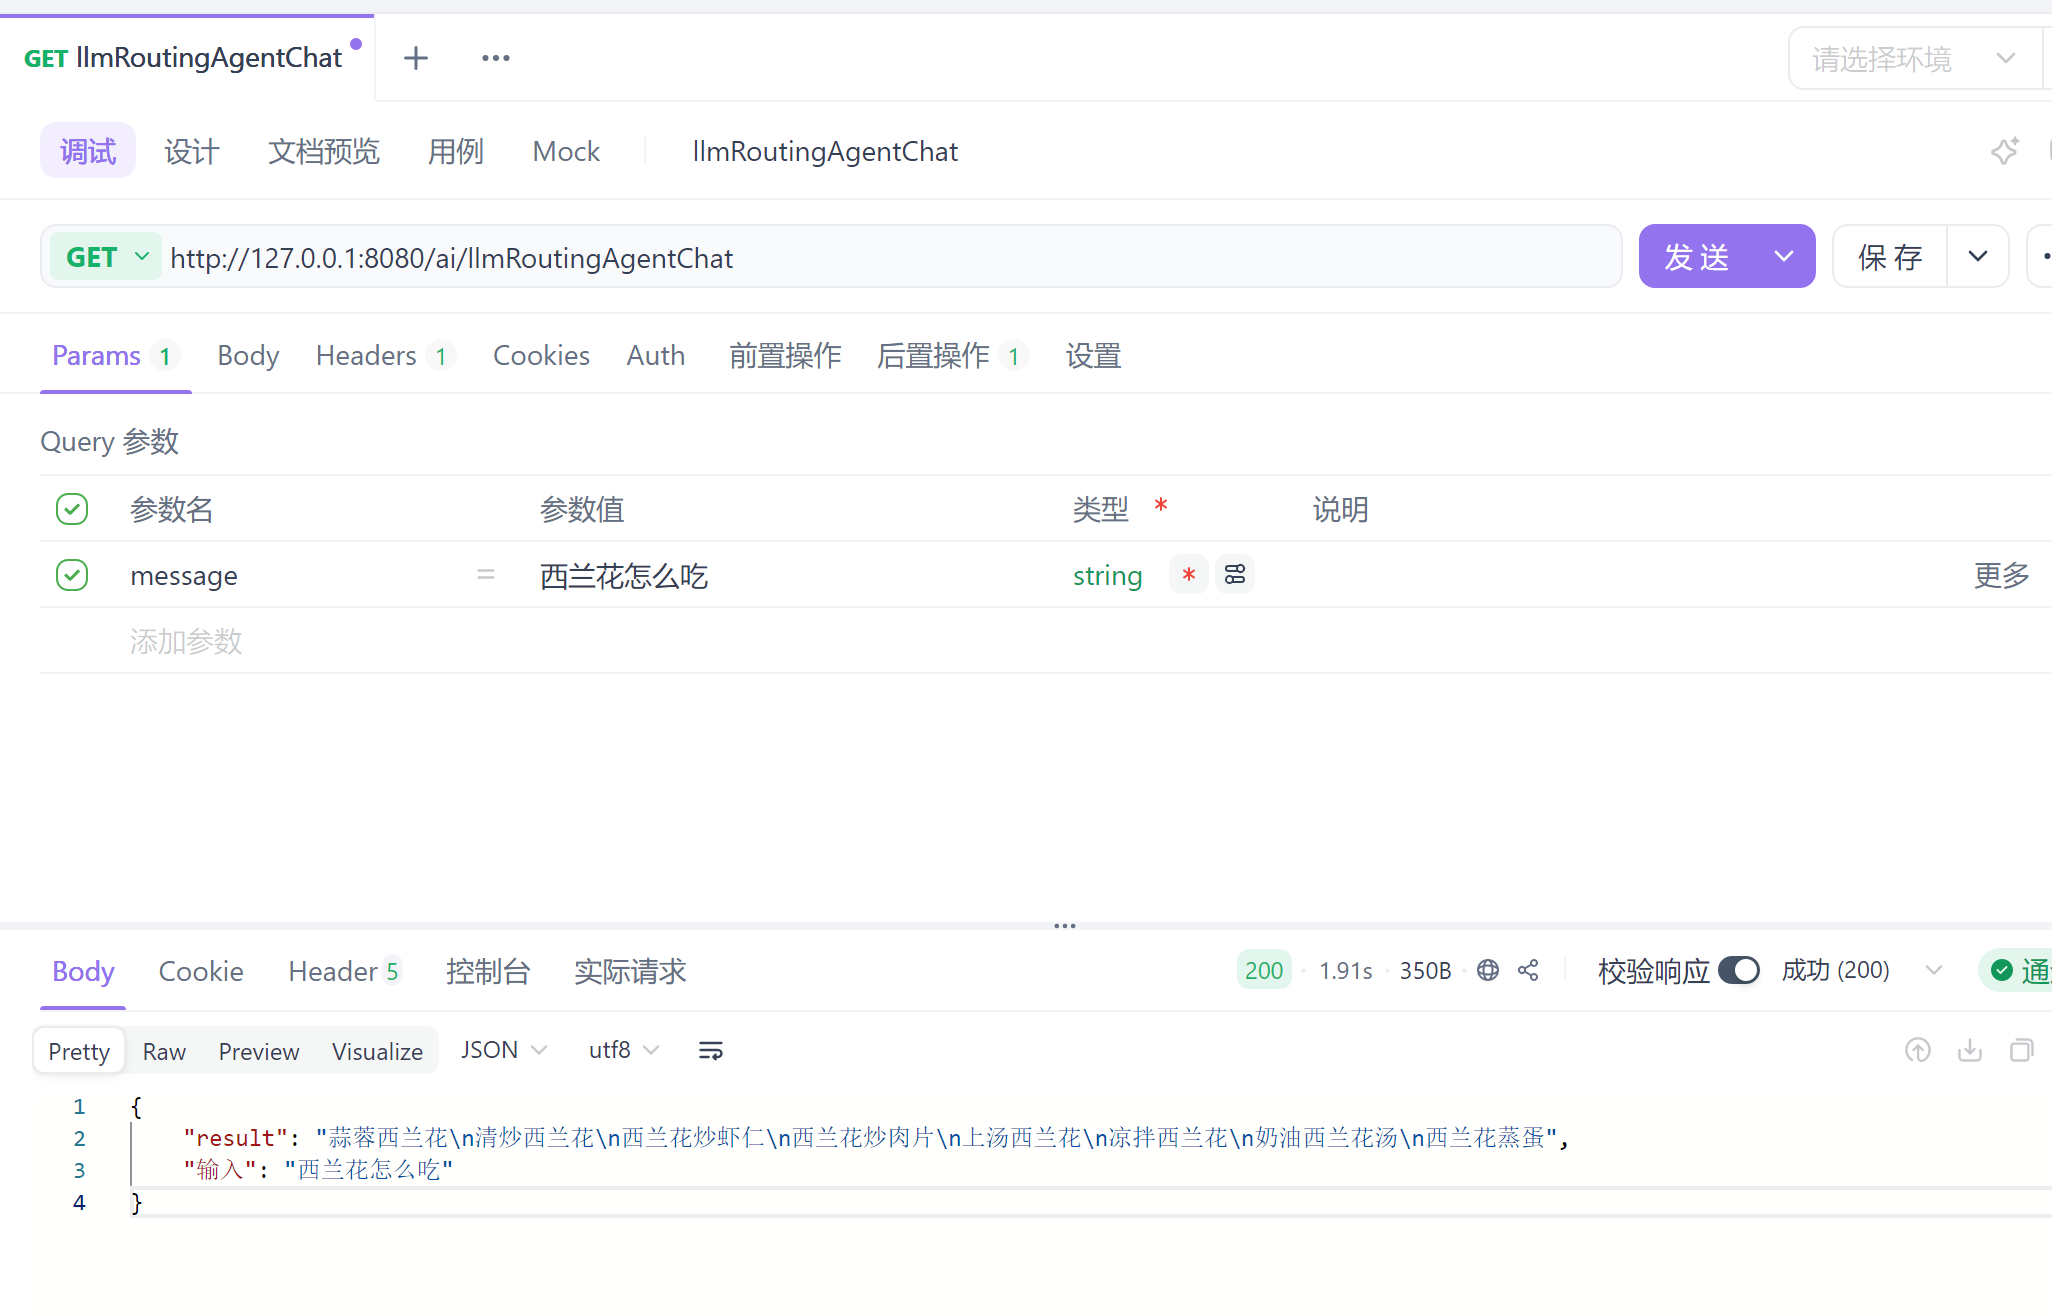2052x1316 pixels.
Task: Open the Mock tab
Action: pos(566,151)
